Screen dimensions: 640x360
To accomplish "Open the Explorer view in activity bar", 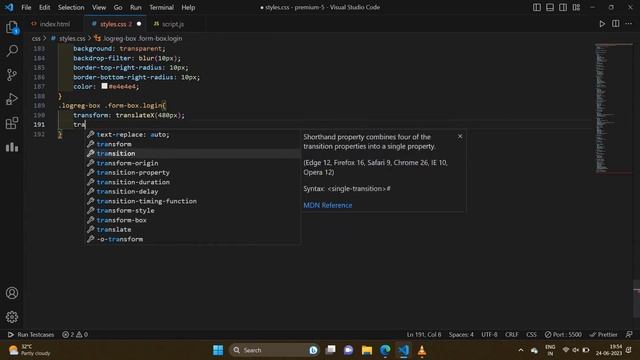I will coord(12,27).
